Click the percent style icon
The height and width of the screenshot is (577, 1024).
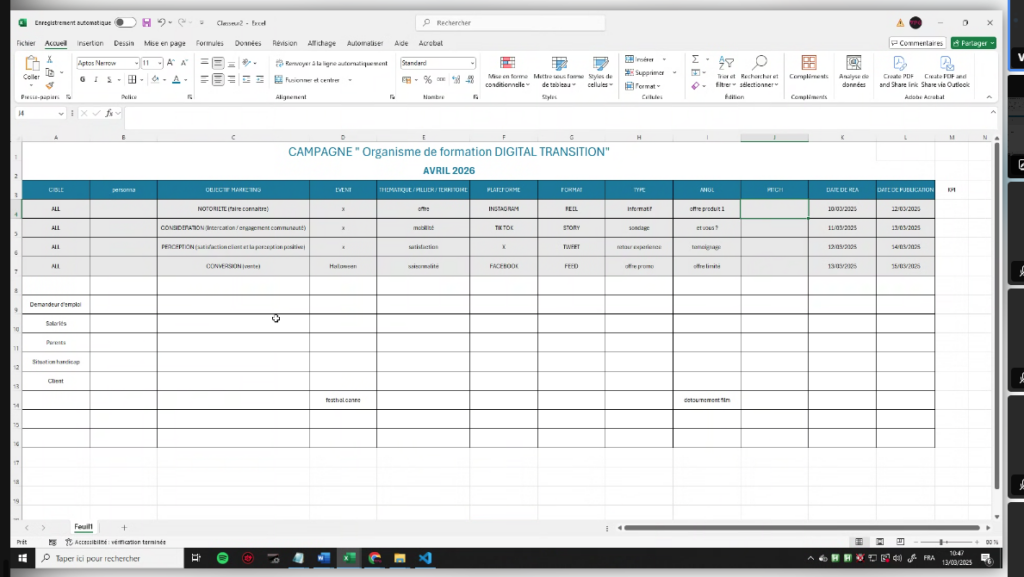pos(427,80)
